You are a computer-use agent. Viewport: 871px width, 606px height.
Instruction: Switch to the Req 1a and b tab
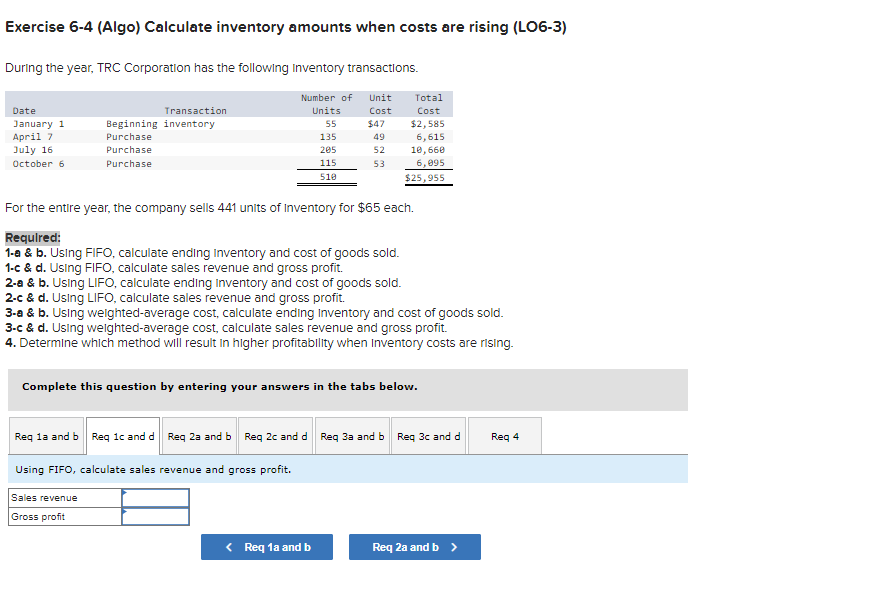44,435
